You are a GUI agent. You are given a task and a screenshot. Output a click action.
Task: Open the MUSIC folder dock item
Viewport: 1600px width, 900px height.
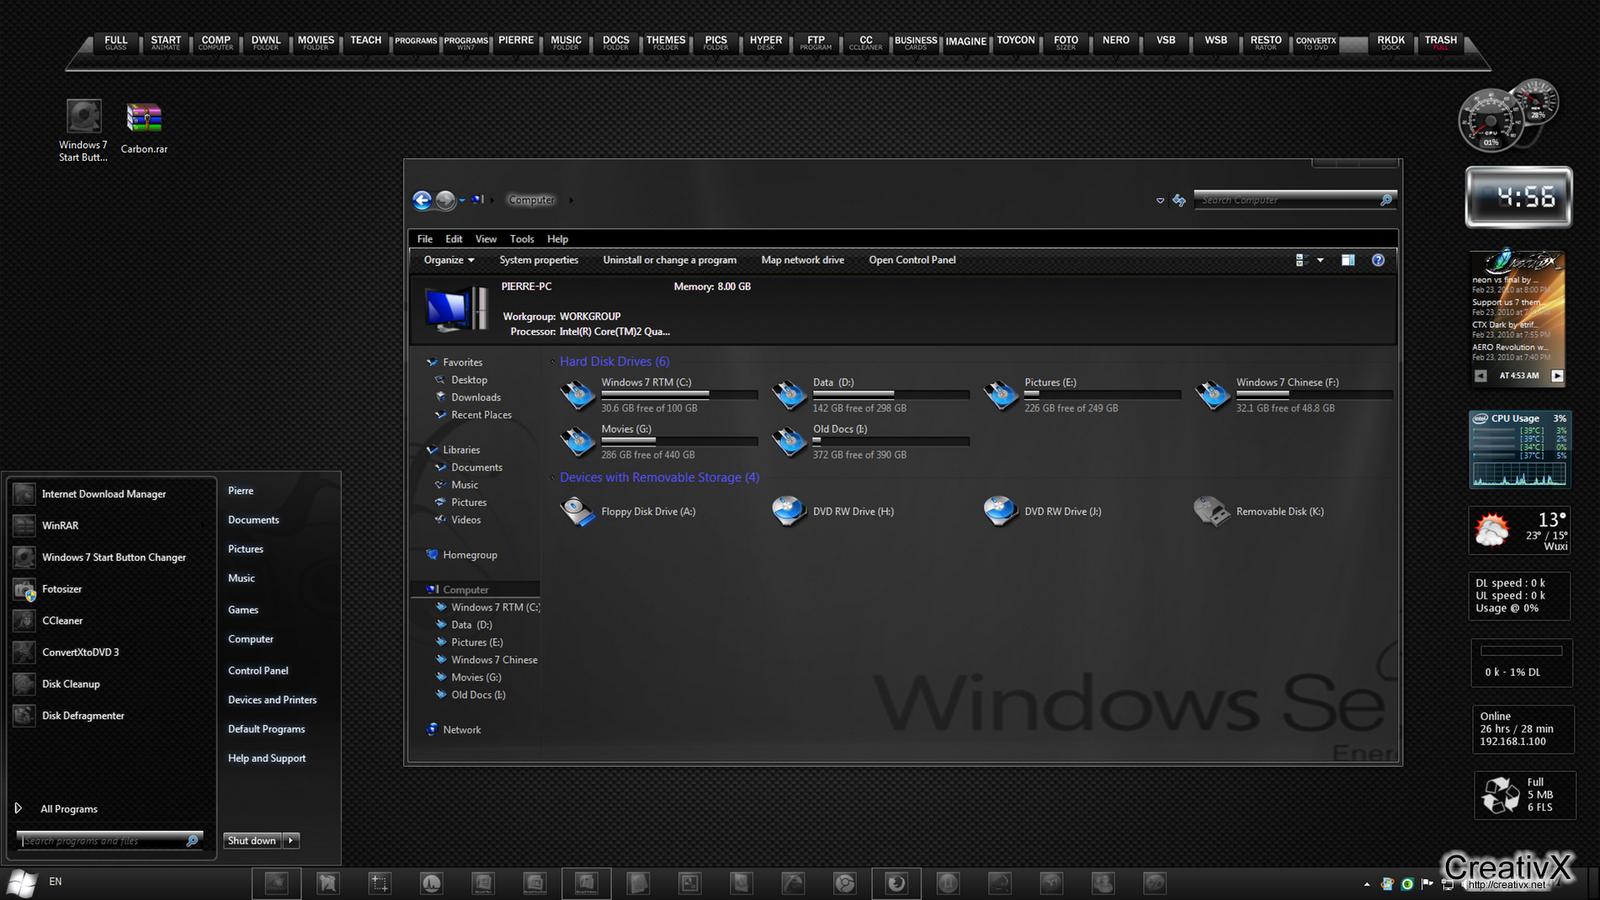point(566,42)
